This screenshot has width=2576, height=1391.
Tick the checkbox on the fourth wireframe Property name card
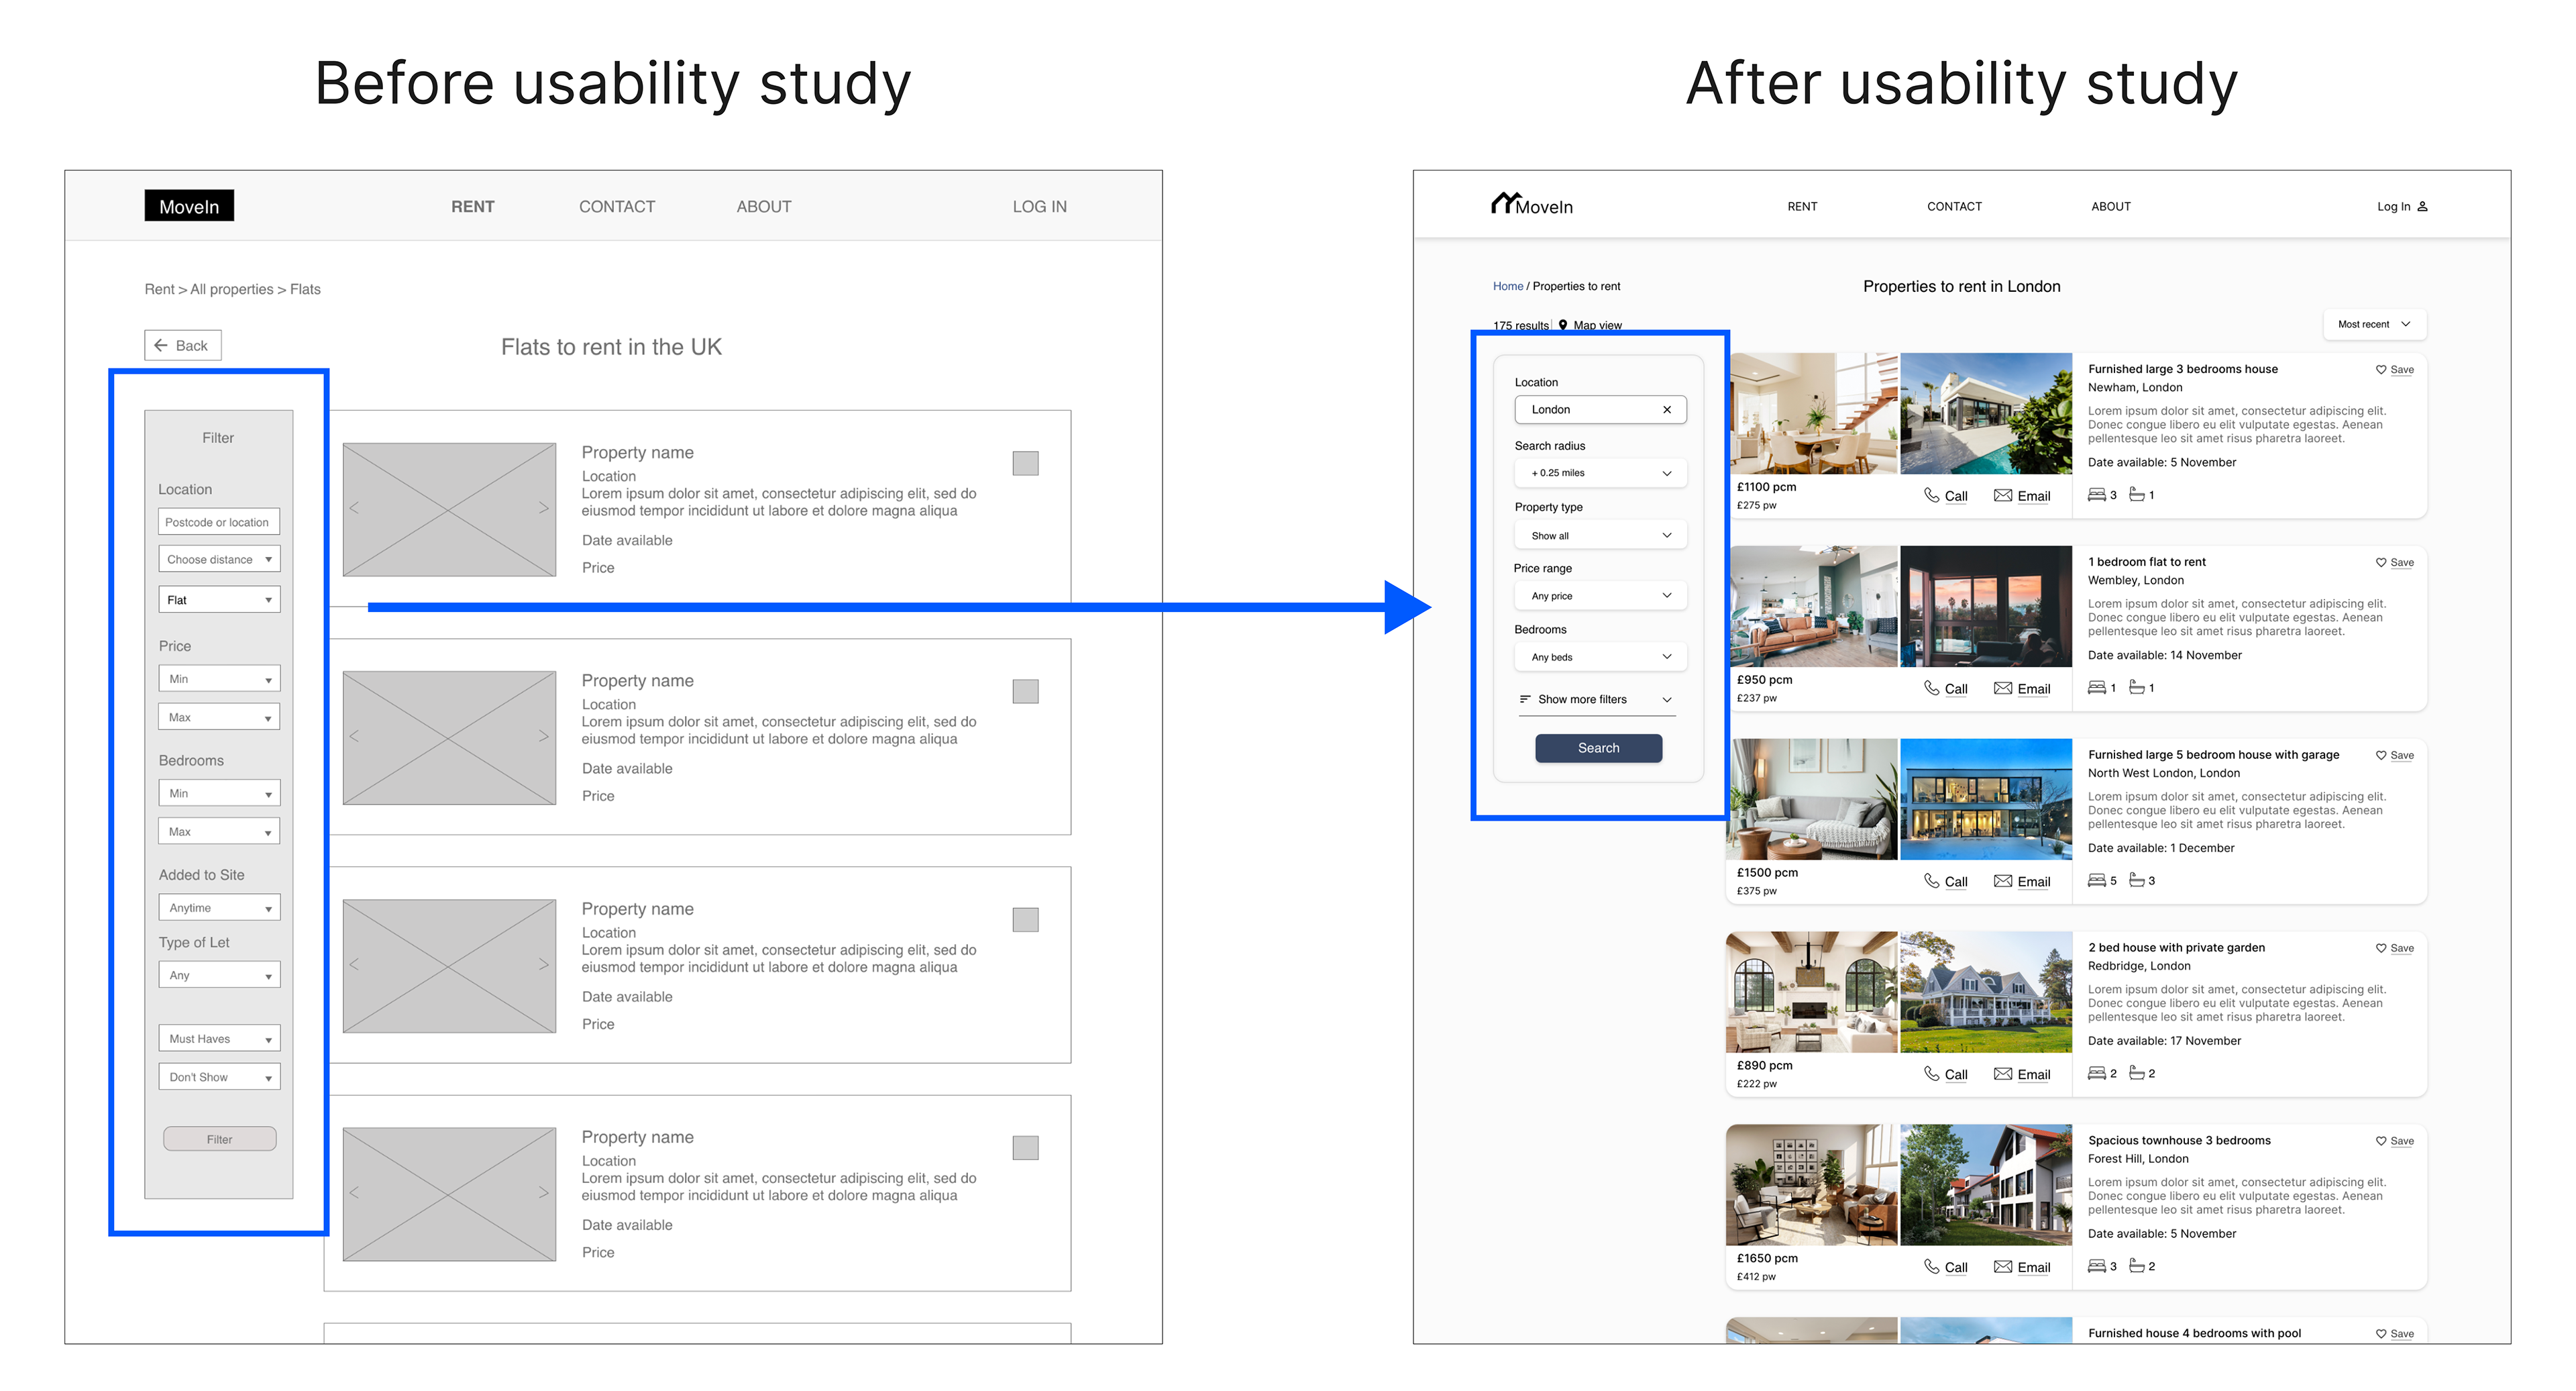click(1025, 1147)
